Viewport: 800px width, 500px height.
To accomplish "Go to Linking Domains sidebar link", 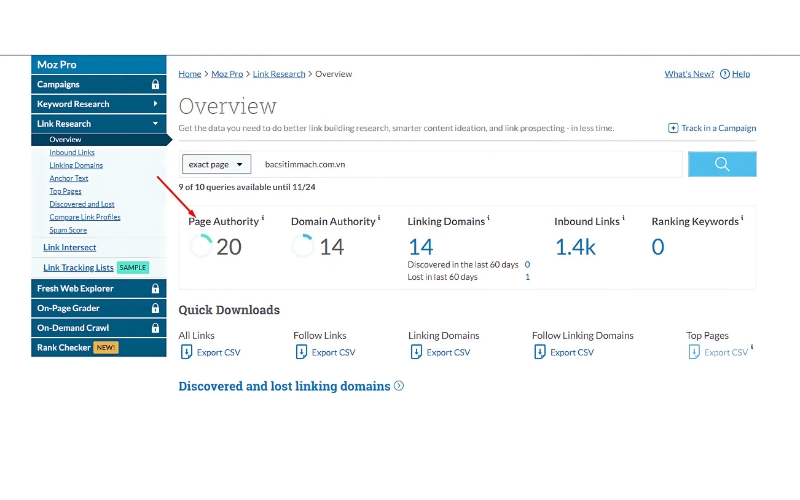I will click(x=76, y=165).
